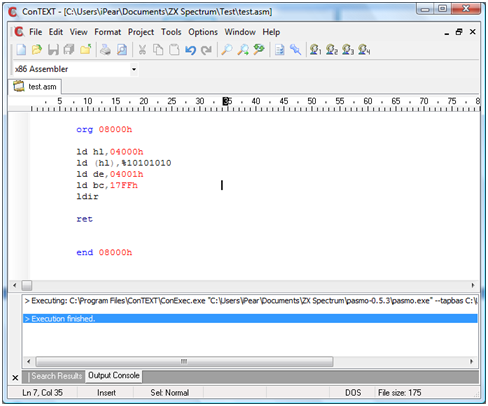Viewport: 488px width, 406px height.
Task: Click Find Next icon
Action: tap(243, 50)
